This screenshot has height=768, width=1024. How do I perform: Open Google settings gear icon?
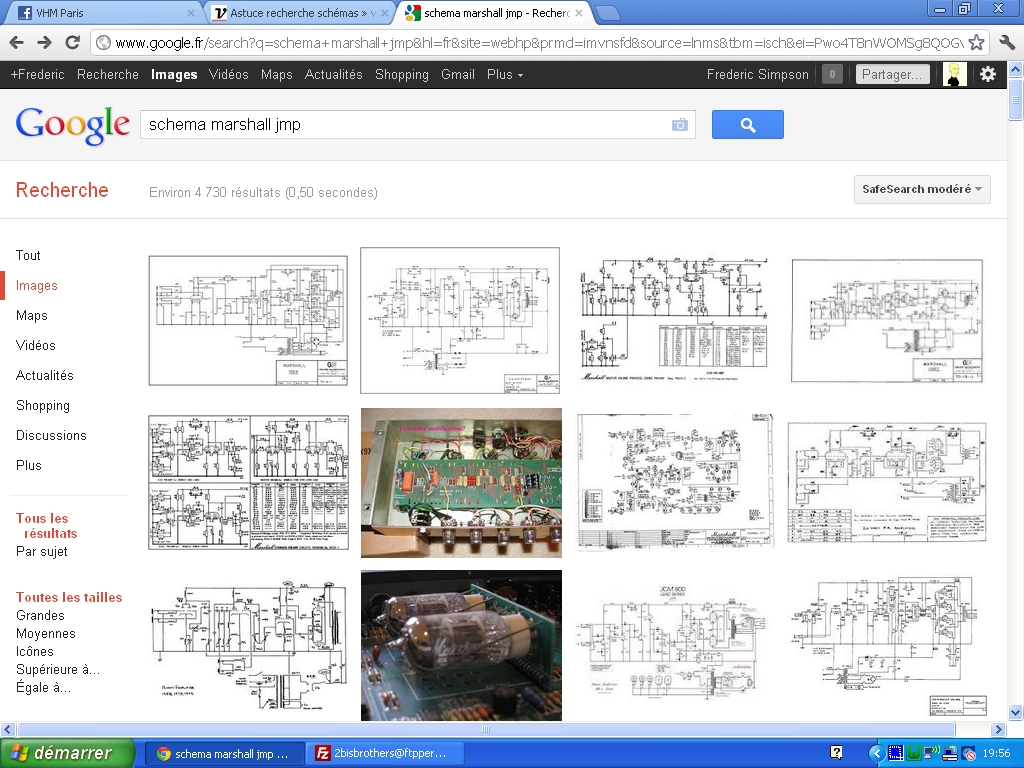[987, 74]
